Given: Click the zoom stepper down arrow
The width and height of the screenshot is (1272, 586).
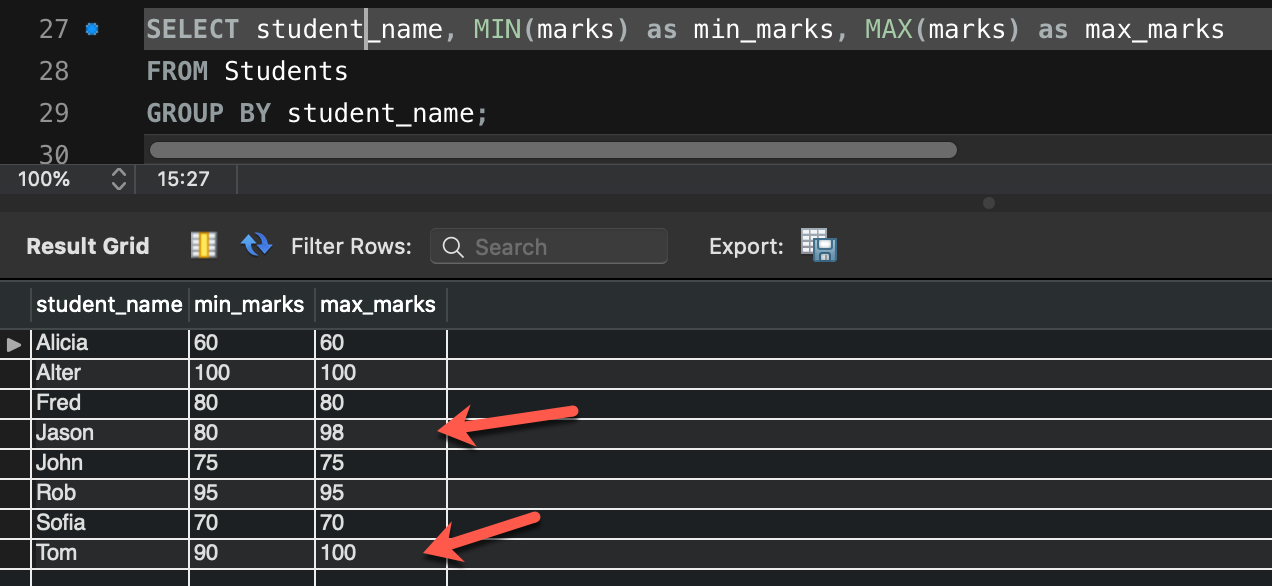Looking at the screenshot, I should click(118, 184).
